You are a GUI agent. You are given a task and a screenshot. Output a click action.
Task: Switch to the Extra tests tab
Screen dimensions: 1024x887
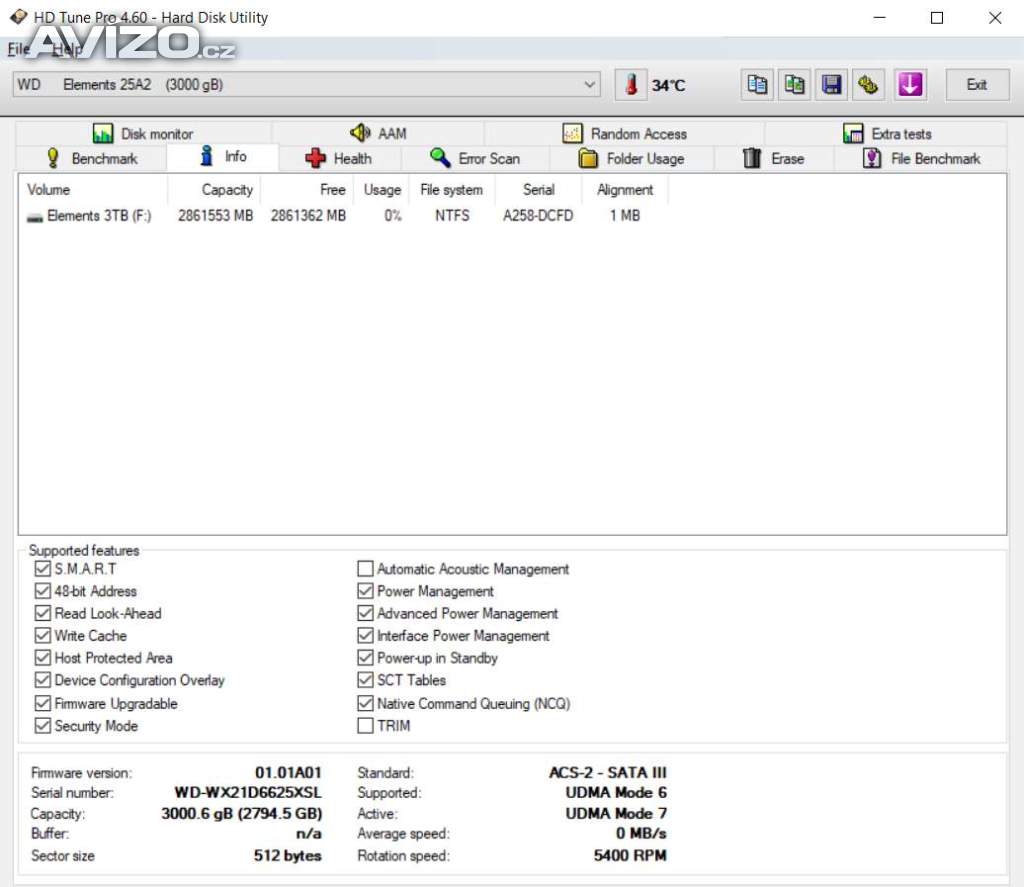pyautogui.click(x=887, y=134)
